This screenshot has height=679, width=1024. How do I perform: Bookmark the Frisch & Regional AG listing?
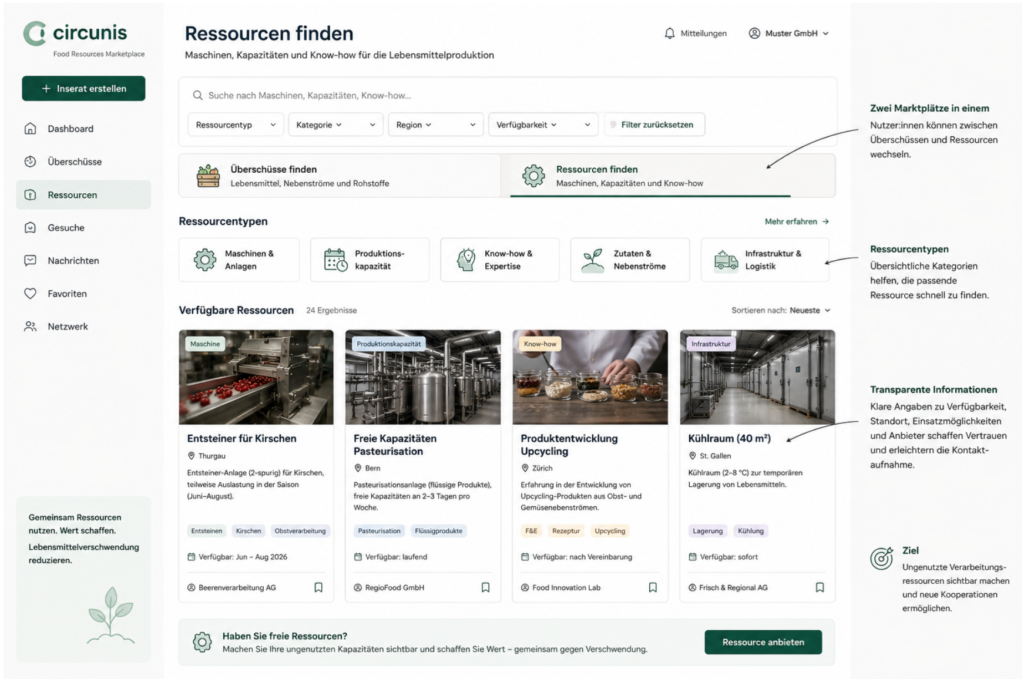(x=820, y=588)
